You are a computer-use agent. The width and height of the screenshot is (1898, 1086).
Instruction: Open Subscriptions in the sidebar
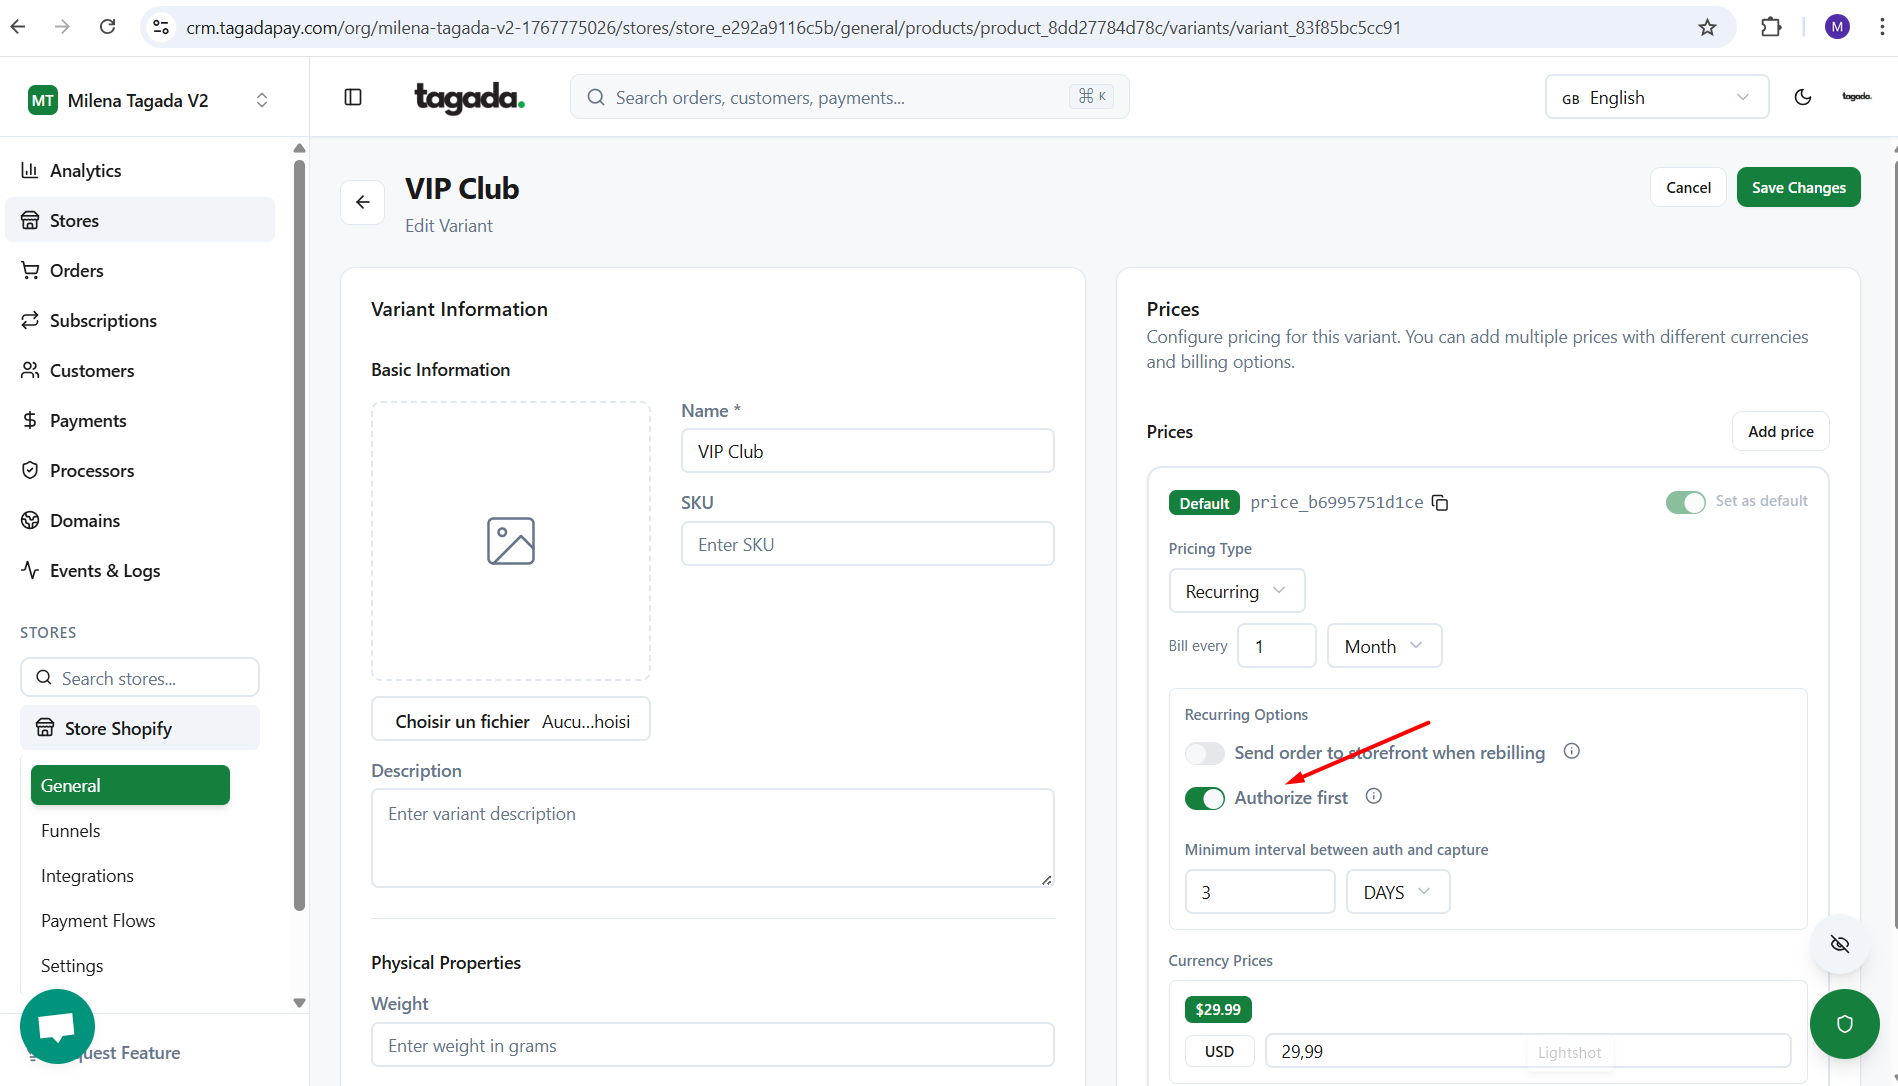tap(103, 320)
